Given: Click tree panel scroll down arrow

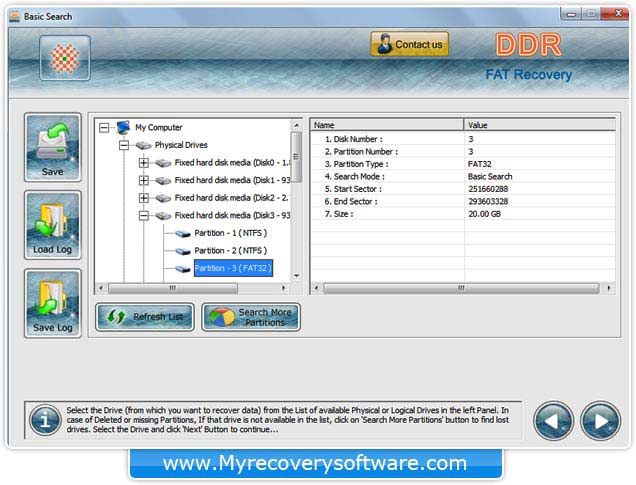Looking at the screenshot, I should click(297, 276).
